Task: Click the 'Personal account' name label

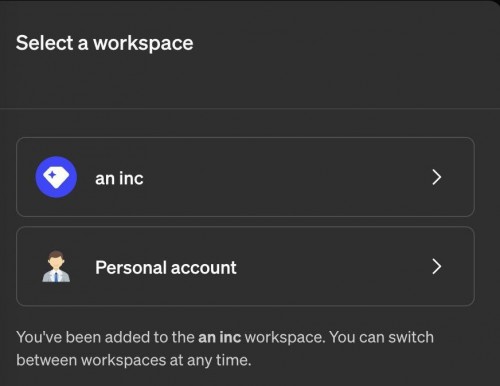Action: pos(166,267)
